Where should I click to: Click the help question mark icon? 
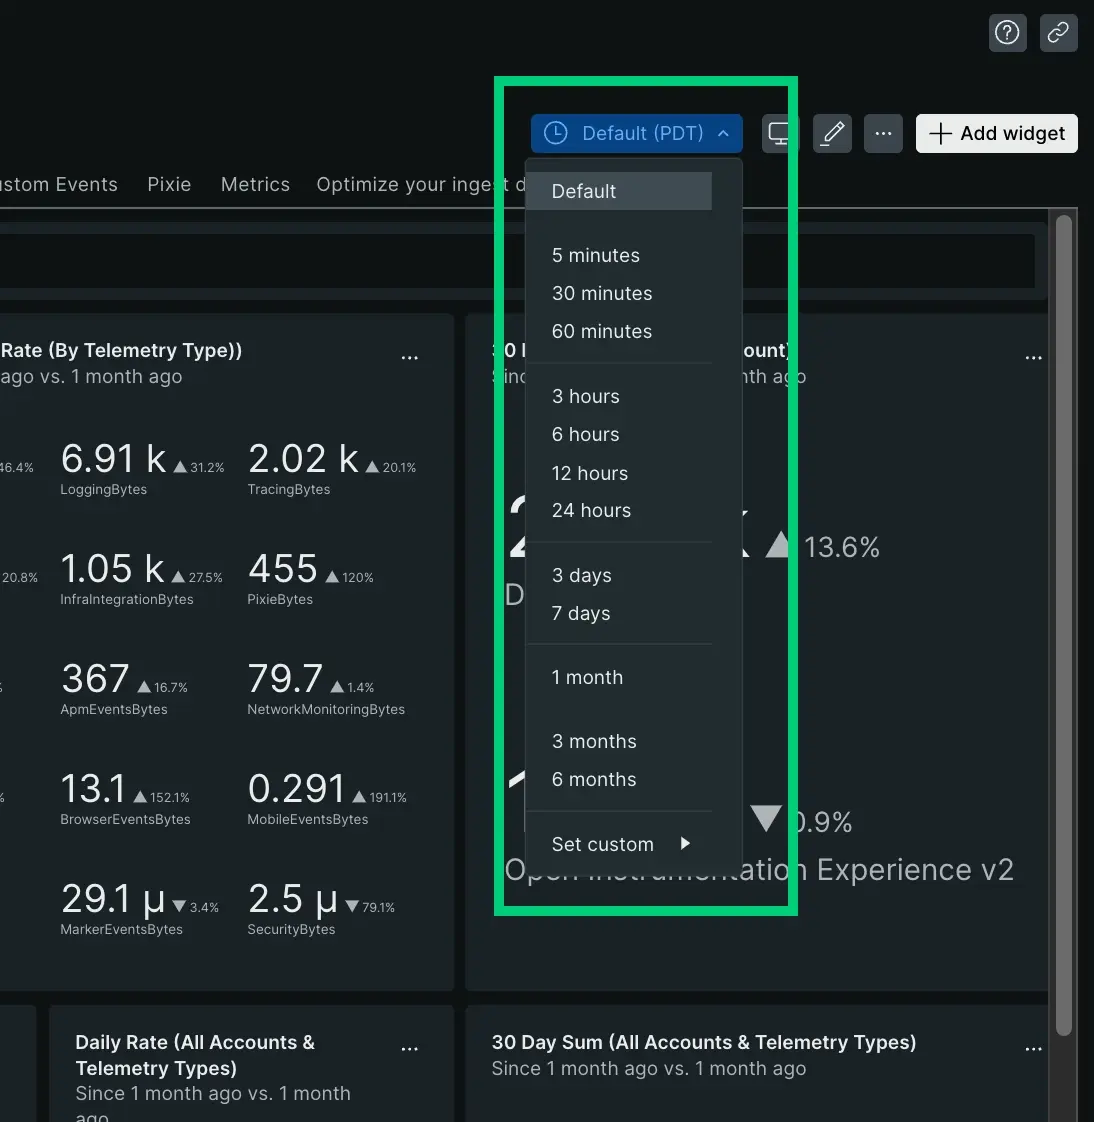point(1007,33)
